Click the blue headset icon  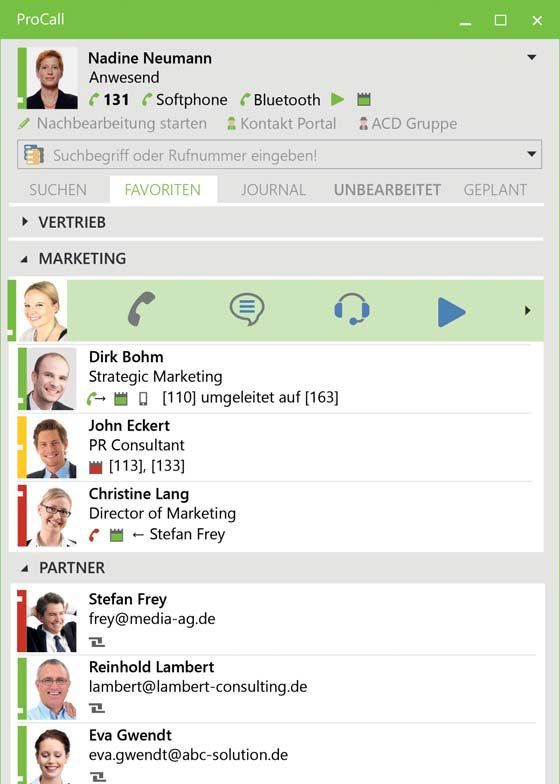pyautogui.click(x=352, y=309)
